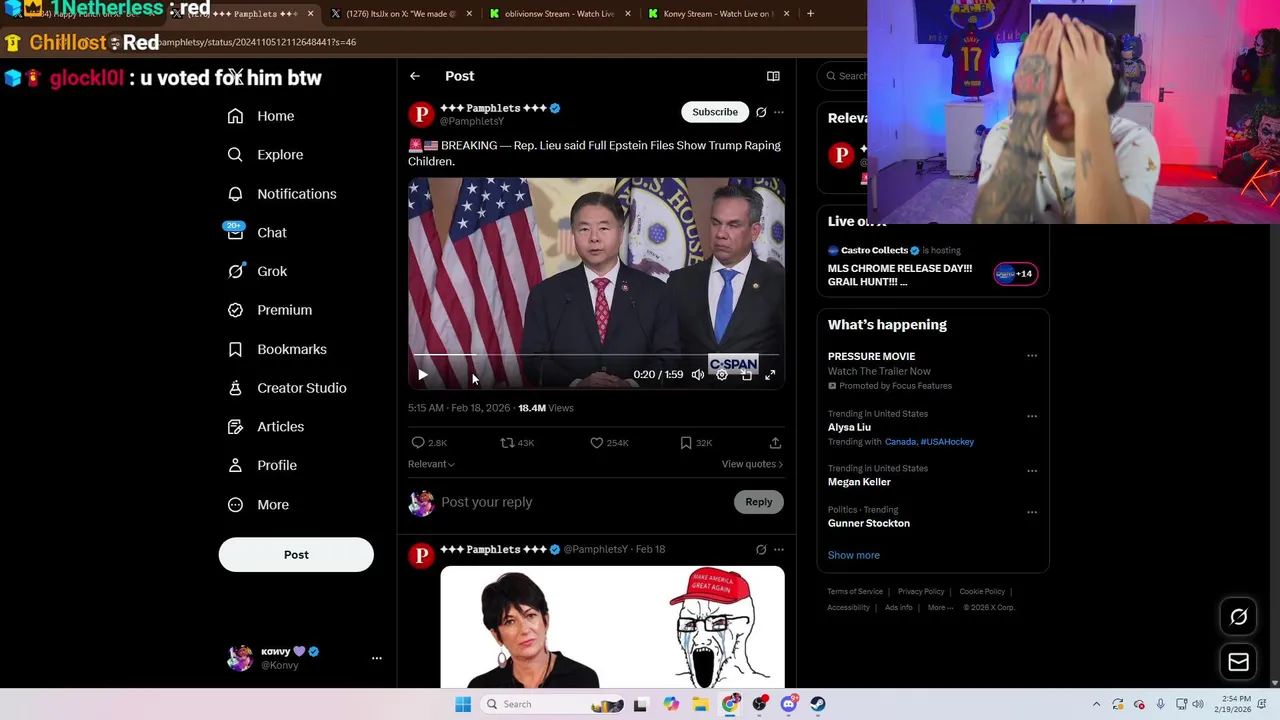Open Bookmarks in the X sidebar

pyautogui.click(x=277, y=349)
